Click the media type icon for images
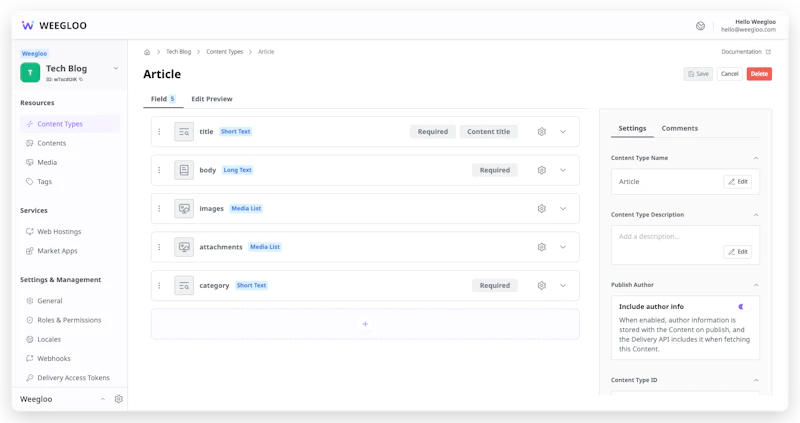 (184, 208)
